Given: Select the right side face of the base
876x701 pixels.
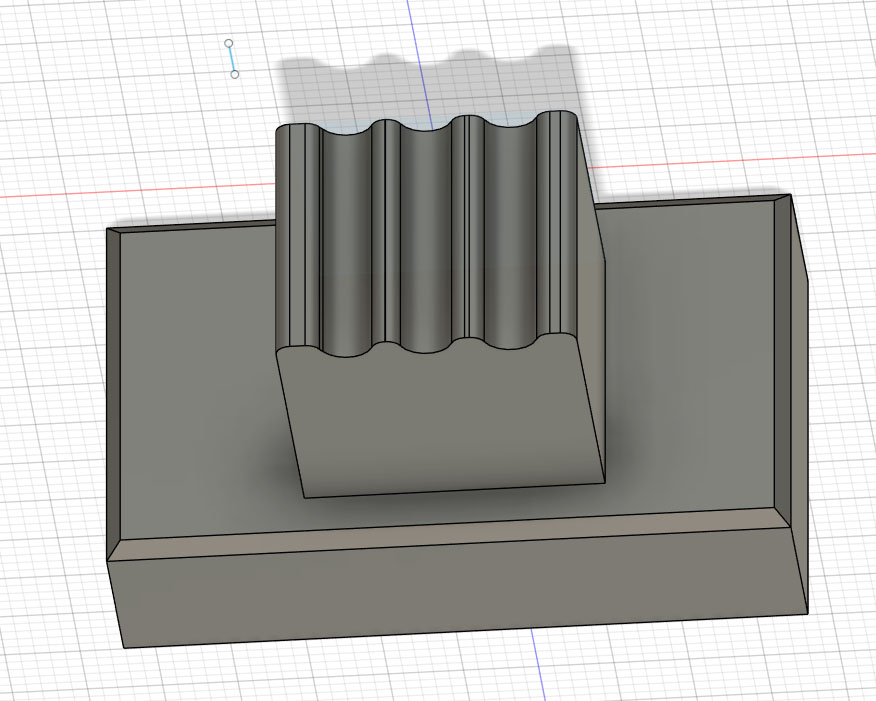Looking at the screenshot, I should (x=797, y=400).
